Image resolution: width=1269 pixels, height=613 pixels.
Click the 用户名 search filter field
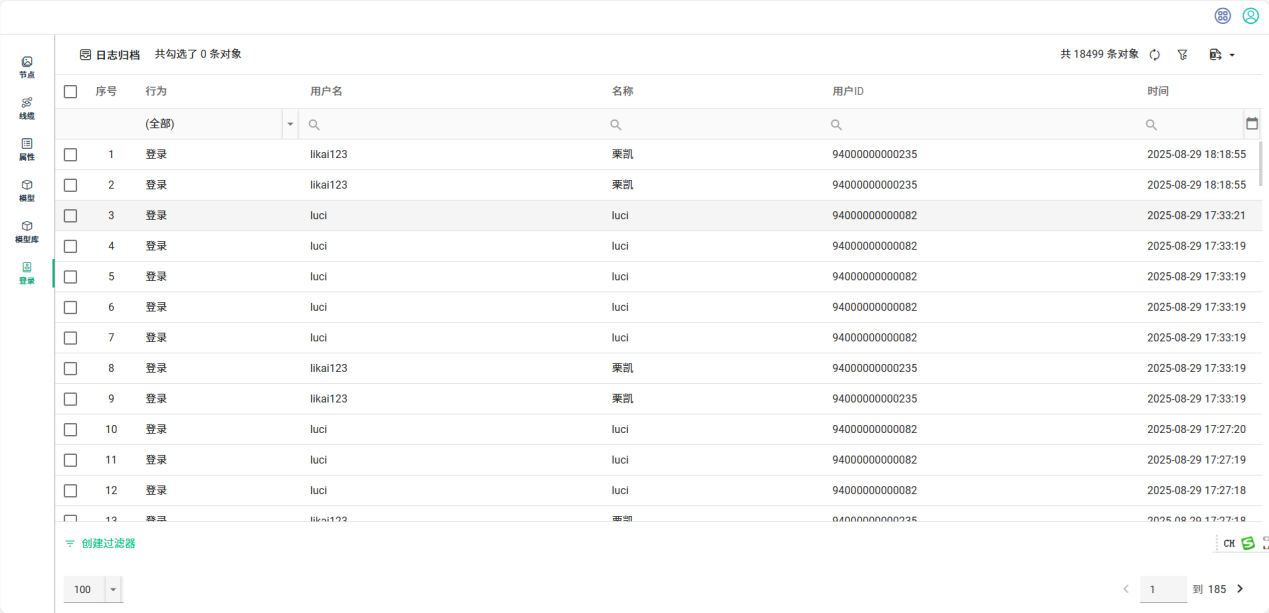coord(455,124)
